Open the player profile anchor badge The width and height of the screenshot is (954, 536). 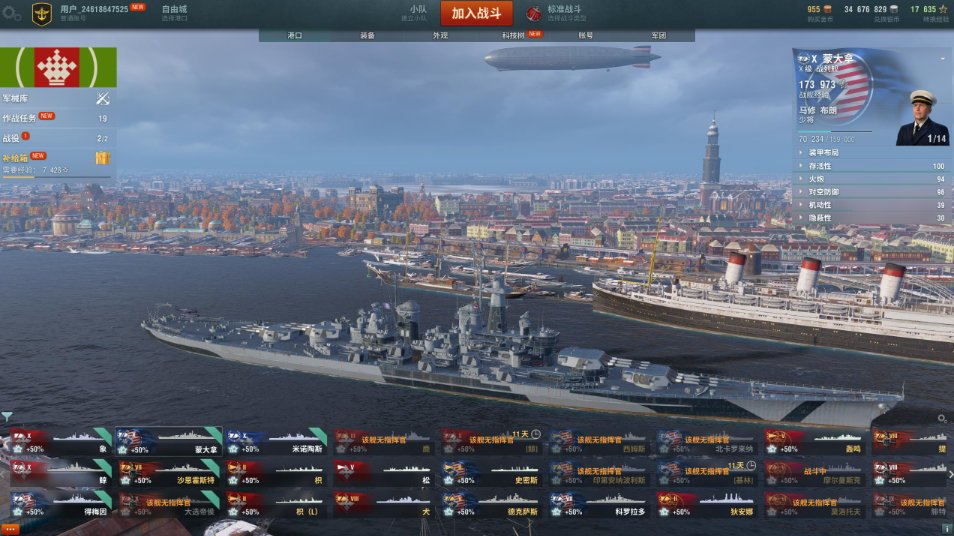pyautogui.click(x=41, y=13)
